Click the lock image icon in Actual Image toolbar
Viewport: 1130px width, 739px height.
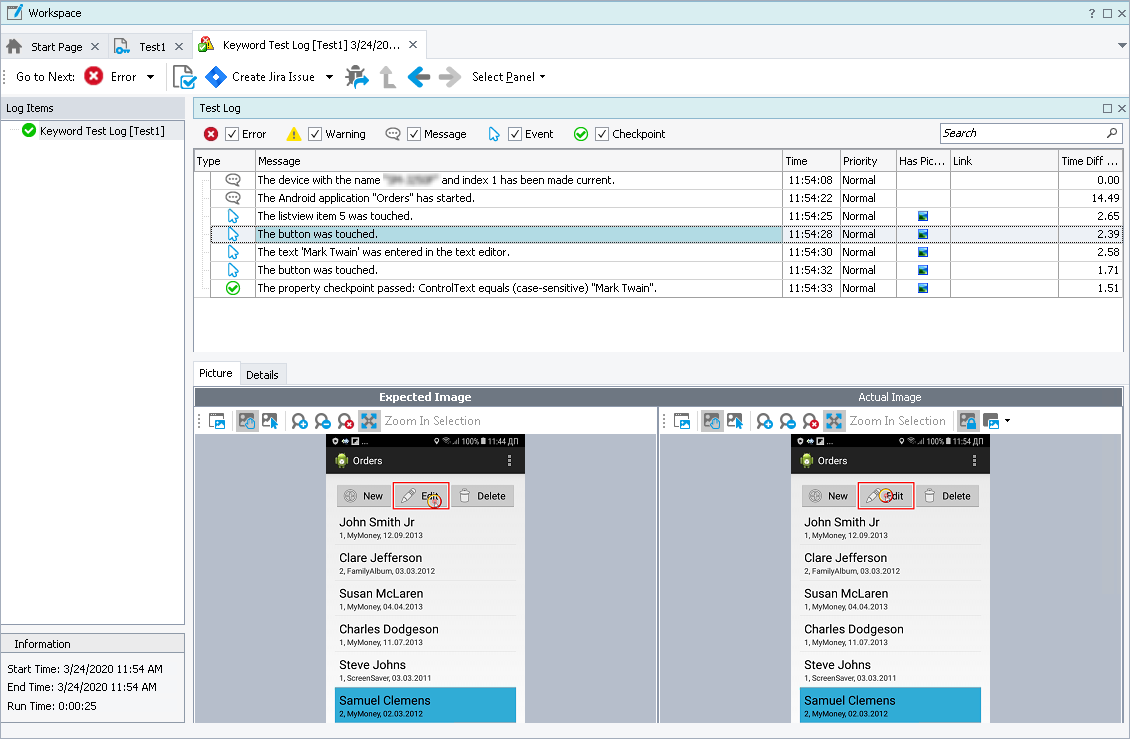pyautogui.click(x=967, y=421)
